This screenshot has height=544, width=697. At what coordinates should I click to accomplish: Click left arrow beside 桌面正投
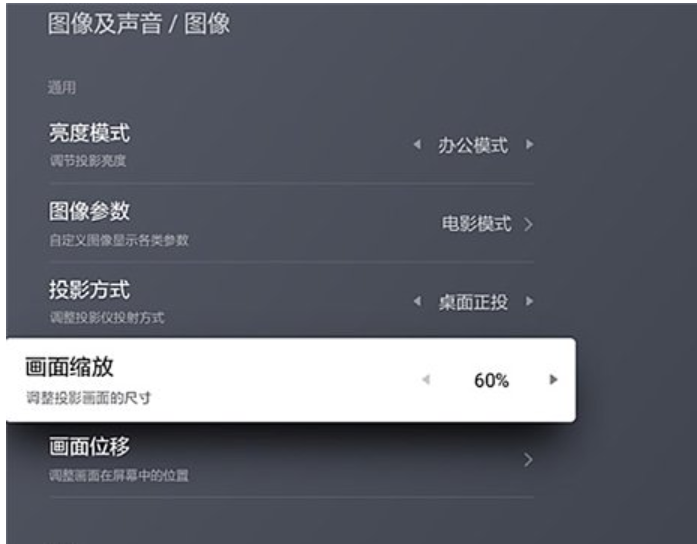(417, 301)
